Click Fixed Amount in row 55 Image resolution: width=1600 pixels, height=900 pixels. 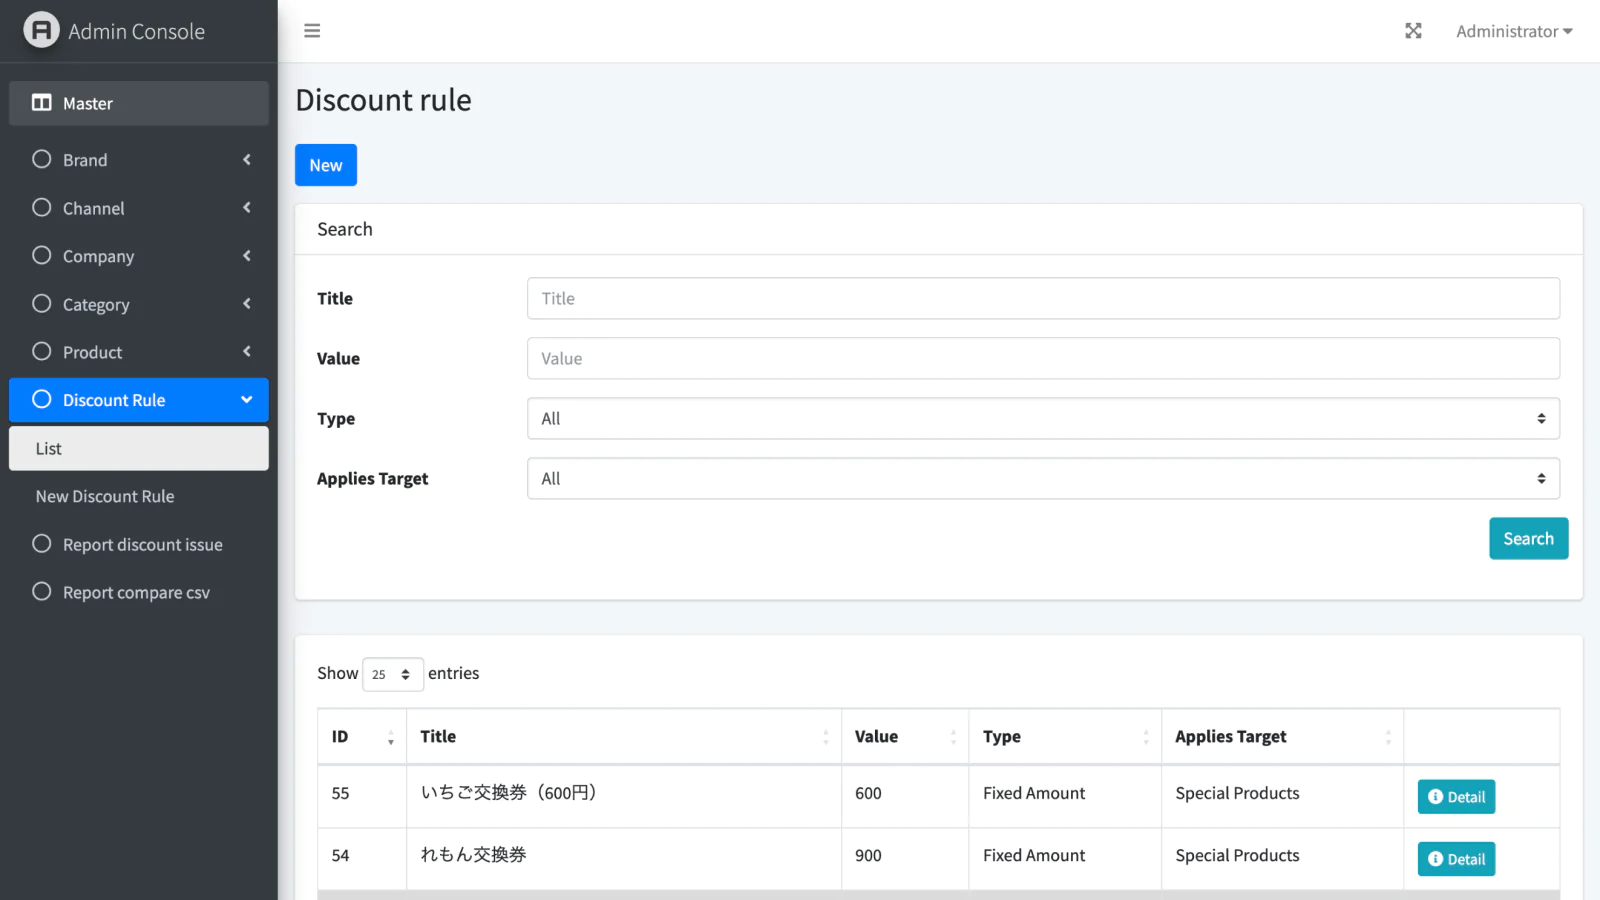point(1034,793)
